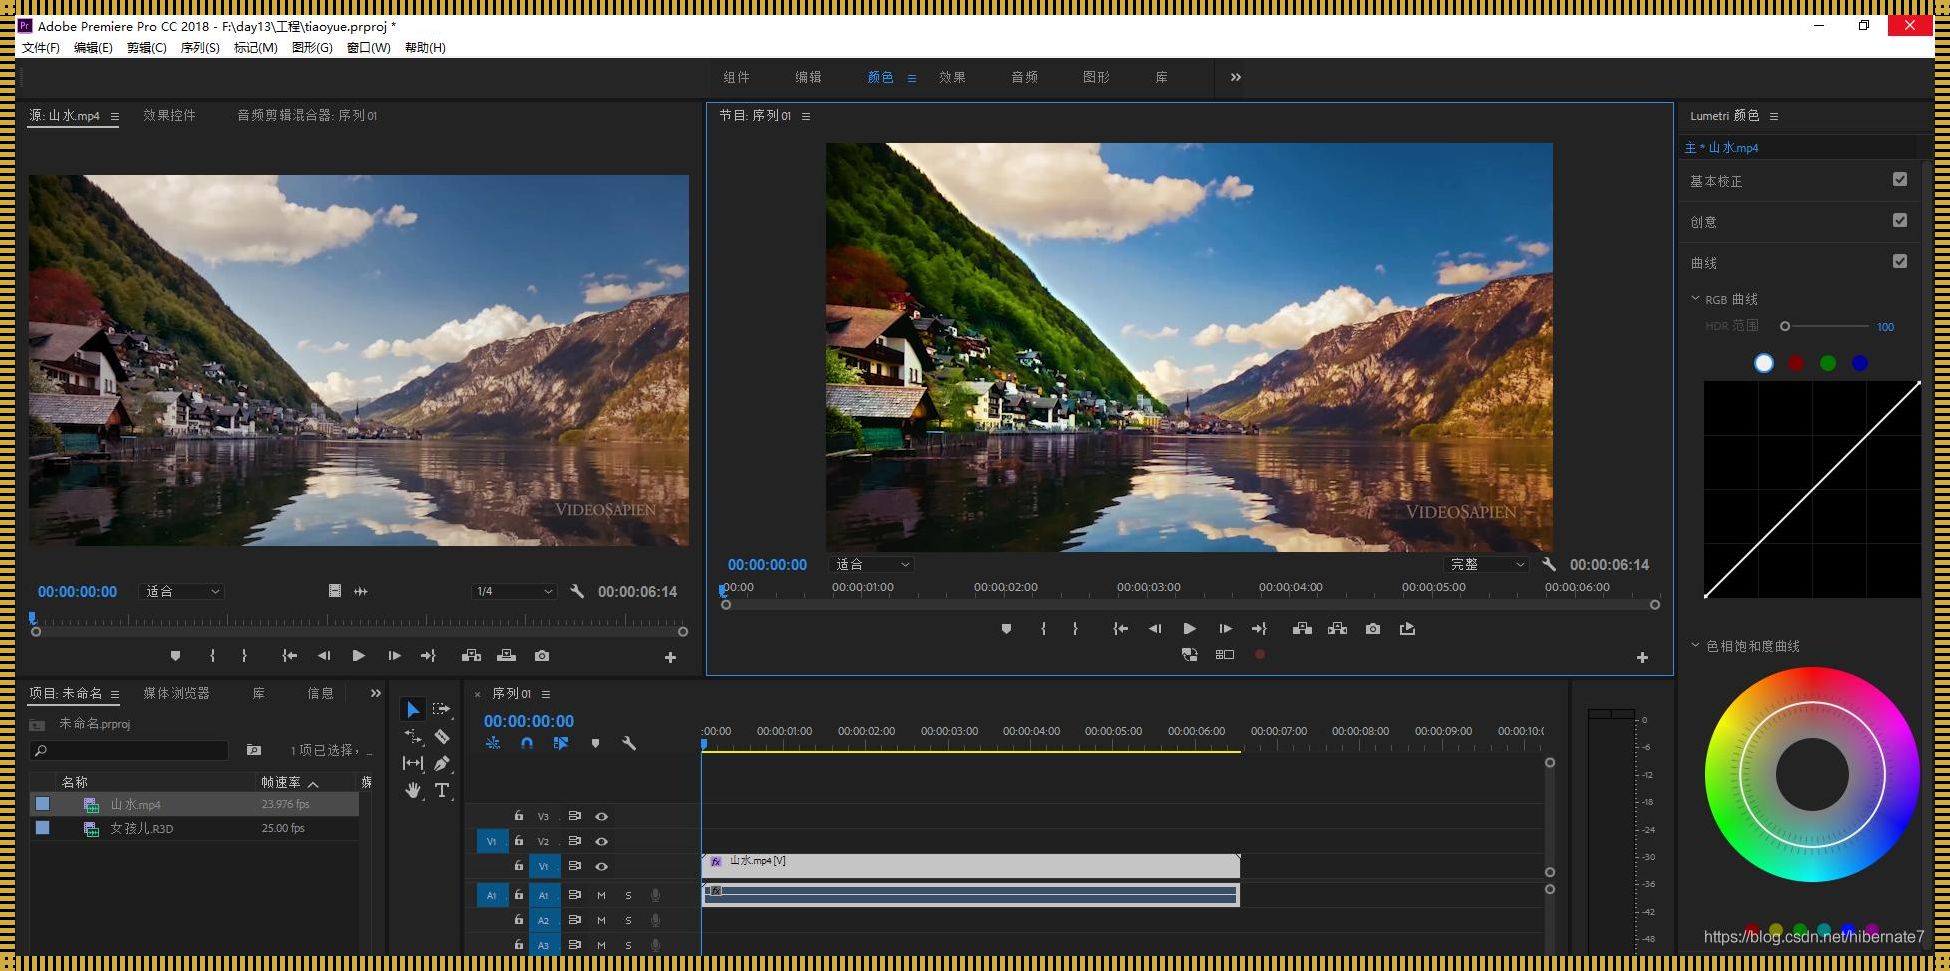The height and width of the screenshot is (971, 1950).
Task: Select the Type tool
Action: pos(442,791)
